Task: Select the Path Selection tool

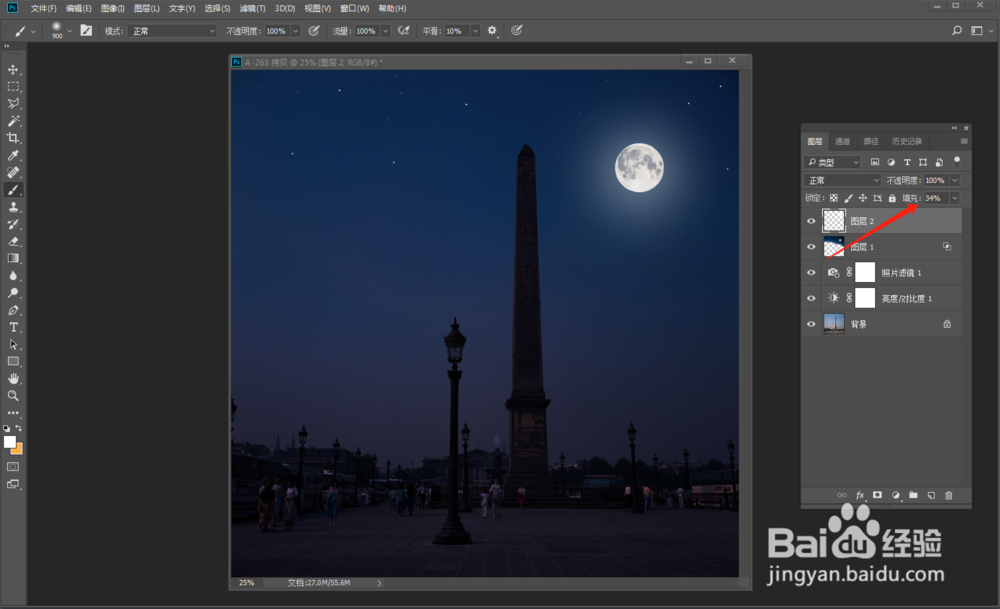Action: [x=13, y=344]
